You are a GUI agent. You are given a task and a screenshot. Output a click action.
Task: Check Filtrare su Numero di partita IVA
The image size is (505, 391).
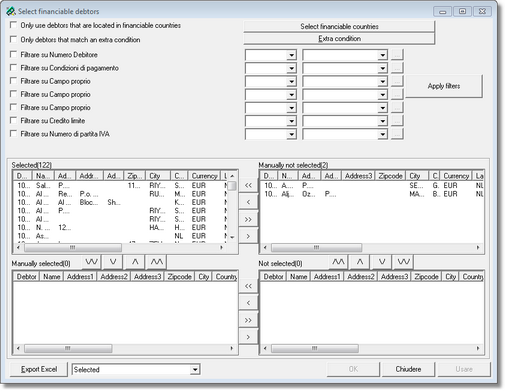point(13,134)
